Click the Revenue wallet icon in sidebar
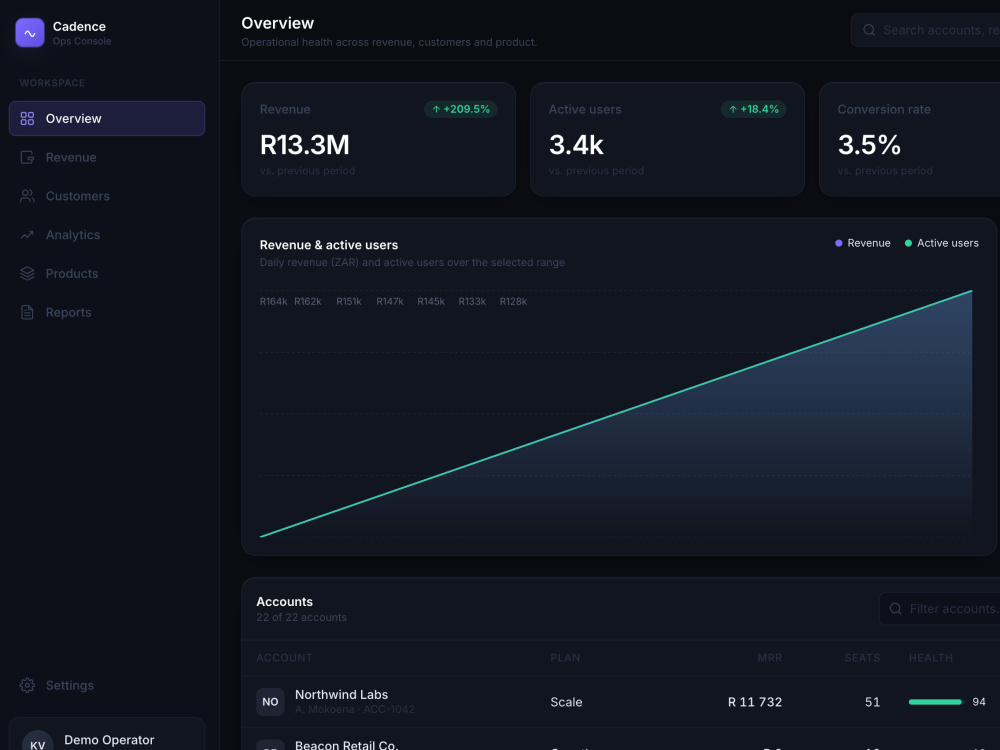 click(27, 158)
